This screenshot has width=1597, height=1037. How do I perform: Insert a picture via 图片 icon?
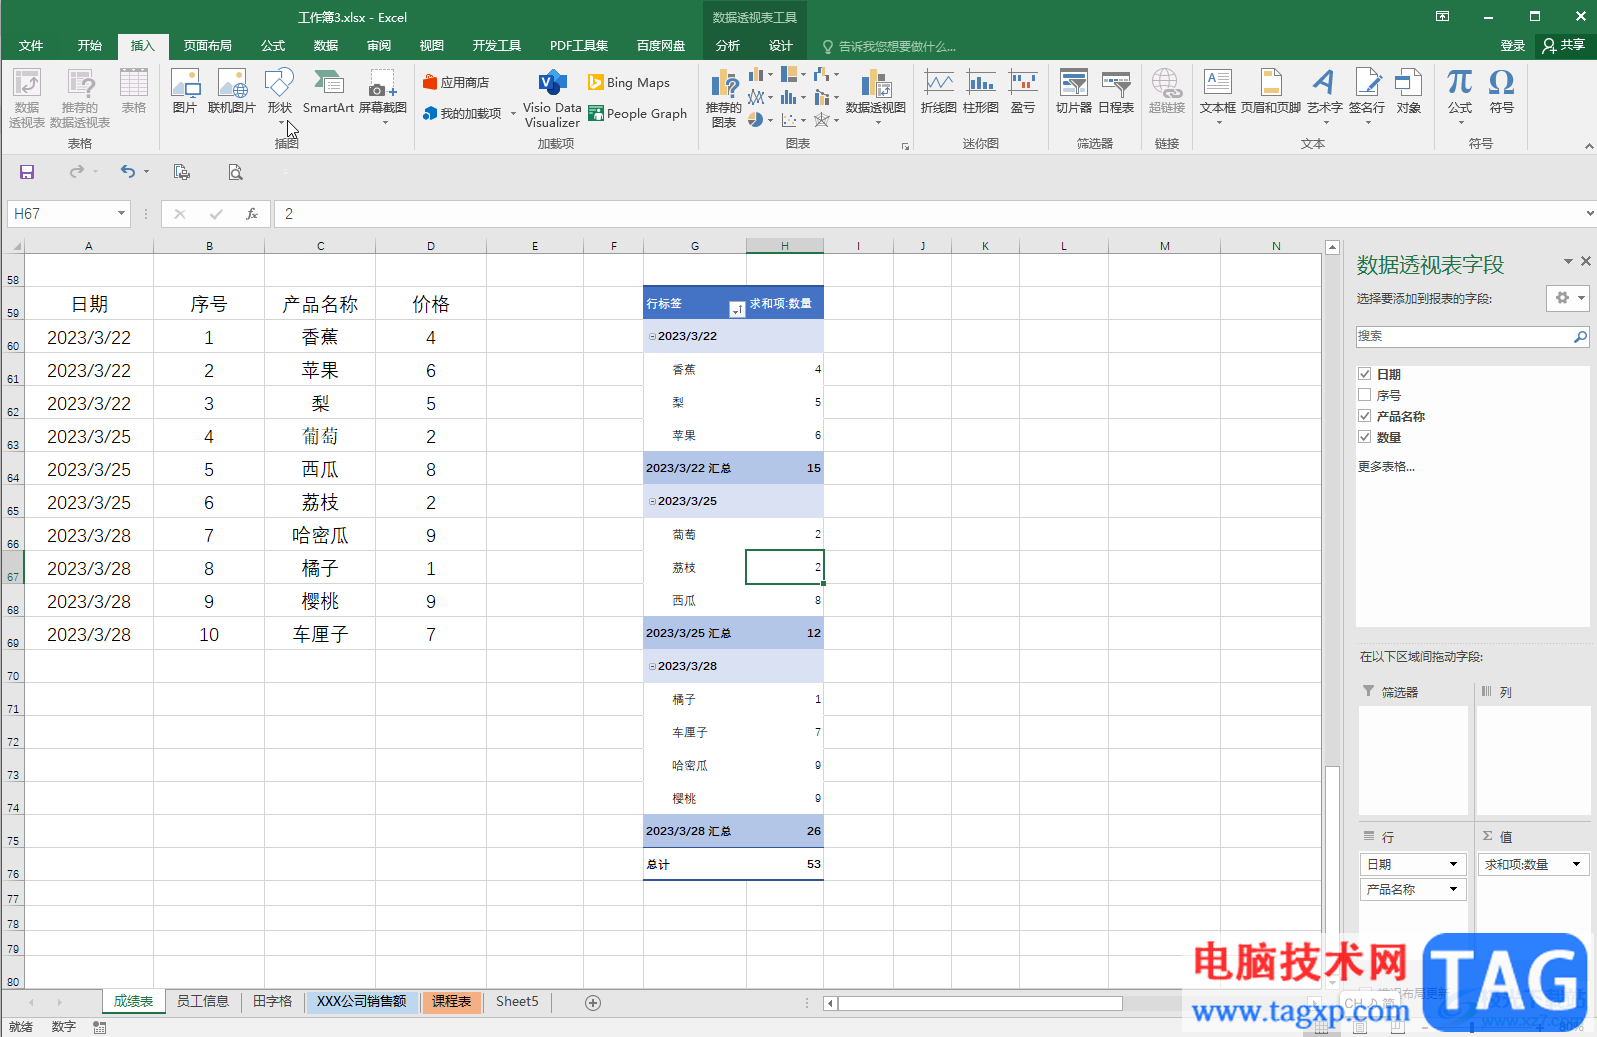tap(185, 91)
